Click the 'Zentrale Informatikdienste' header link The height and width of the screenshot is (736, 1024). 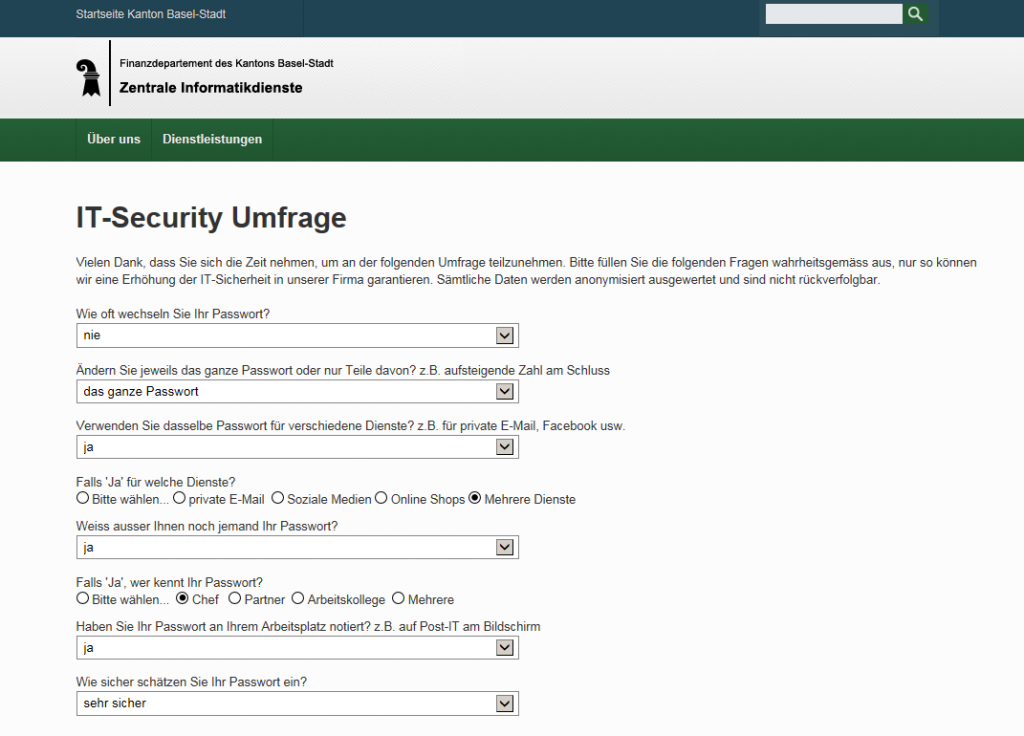(211, 88)
